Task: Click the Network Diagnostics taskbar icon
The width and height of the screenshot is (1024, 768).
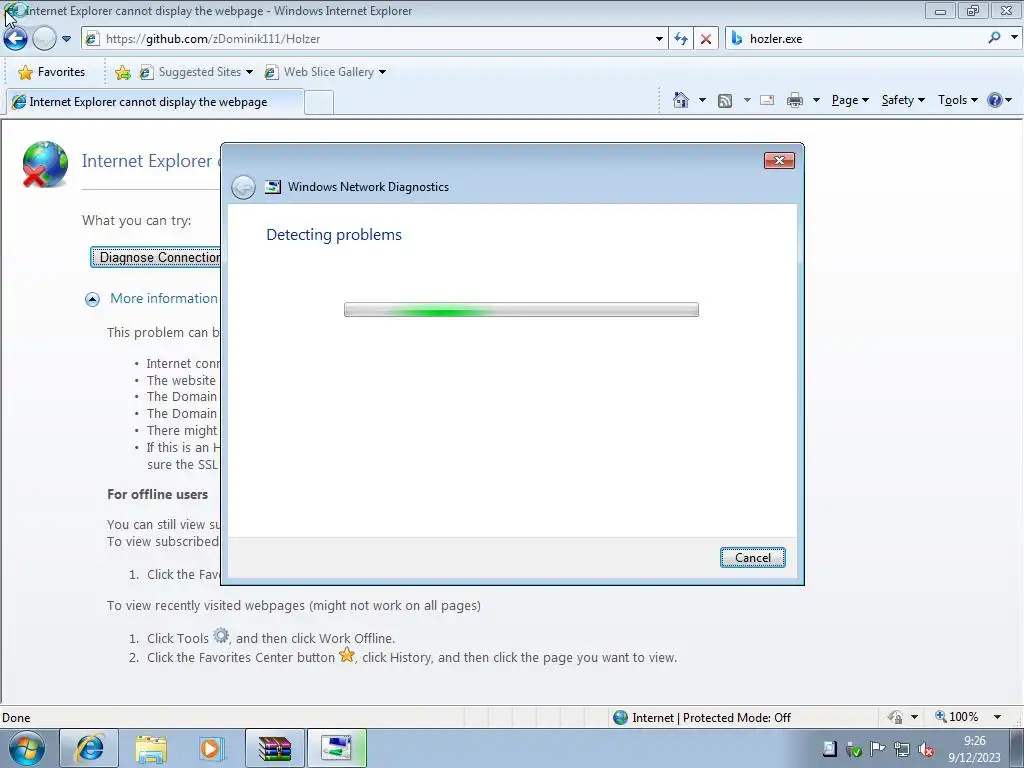Action: (x=336, y=748)
